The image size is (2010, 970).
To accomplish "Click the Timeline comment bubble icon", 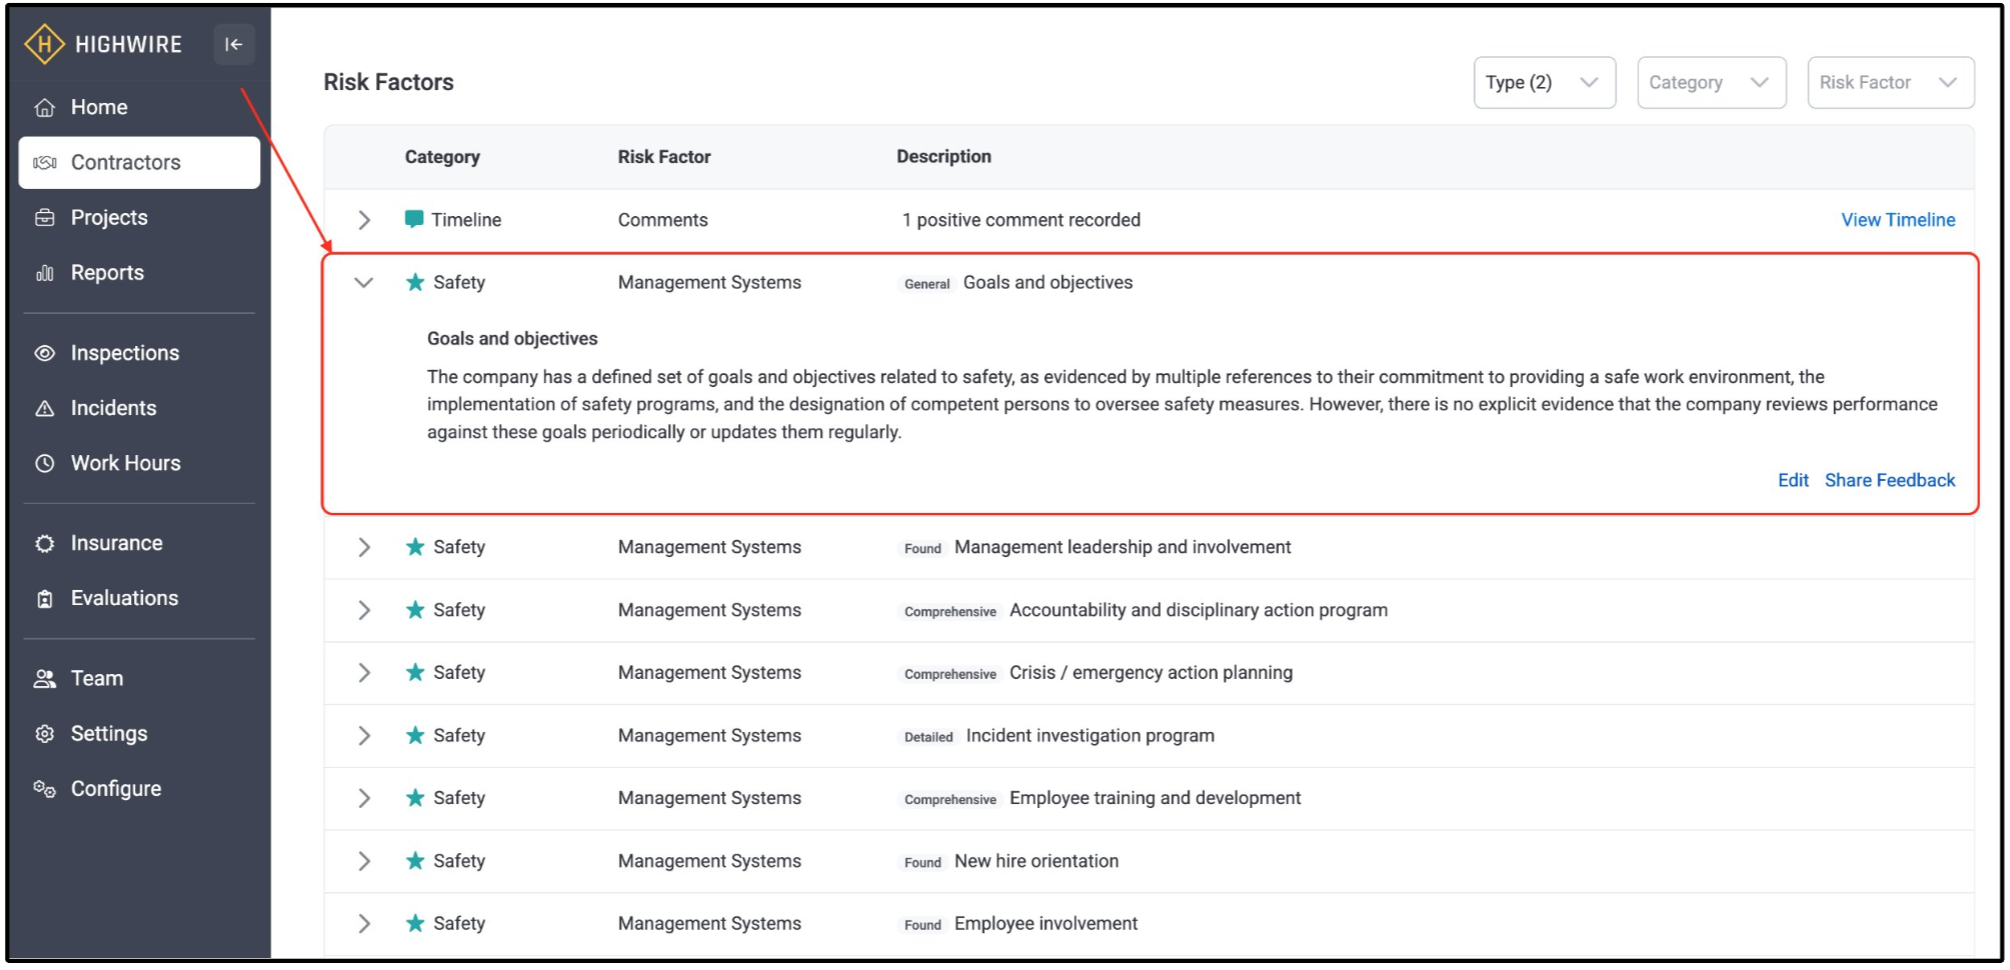I will (414, 219).
